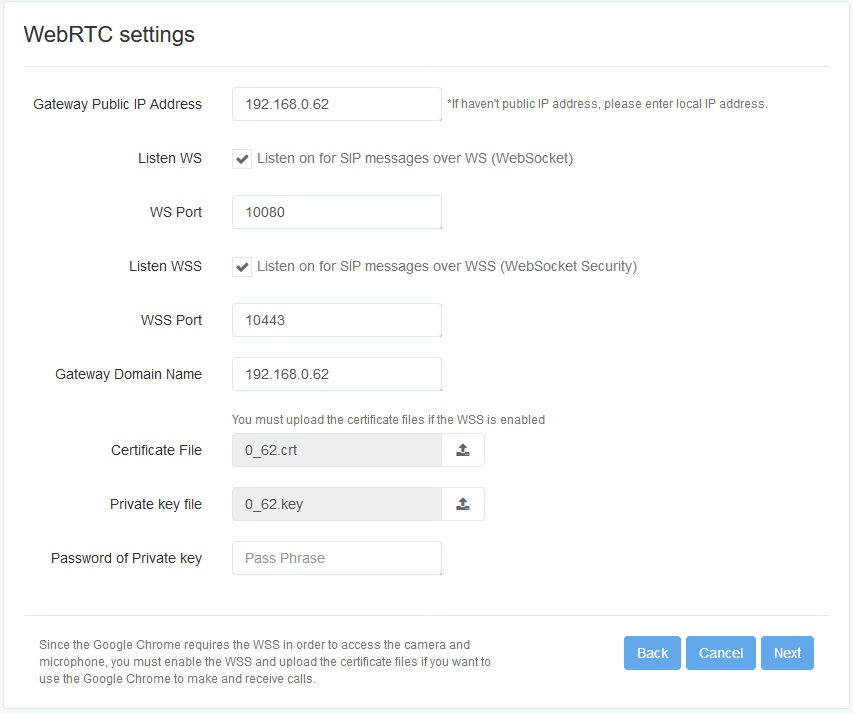Click the Cancel button
Screen dimensions: 853x713
[x=721, y=653]
